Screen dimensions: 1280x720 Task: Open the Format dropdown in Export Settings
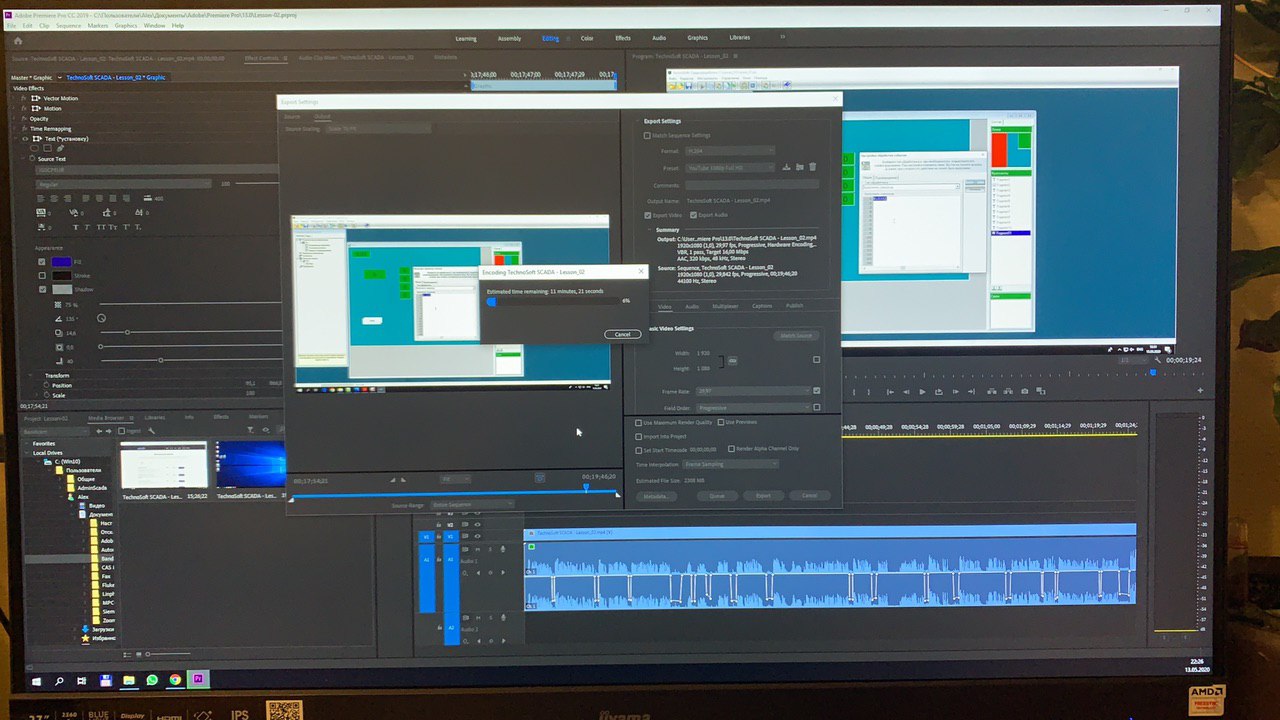coord(729,151)
